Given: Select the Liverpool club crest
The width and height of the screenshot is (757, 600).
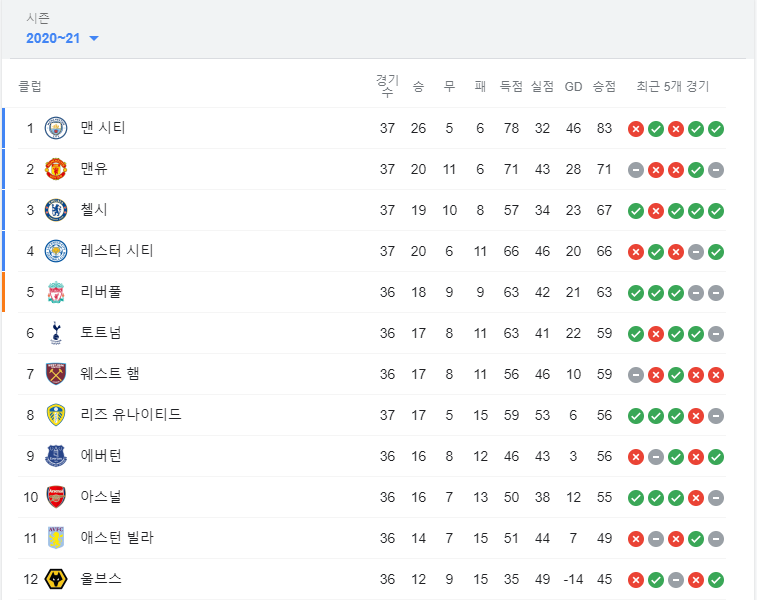Looking at the screenshot, I should pos(56,292).
